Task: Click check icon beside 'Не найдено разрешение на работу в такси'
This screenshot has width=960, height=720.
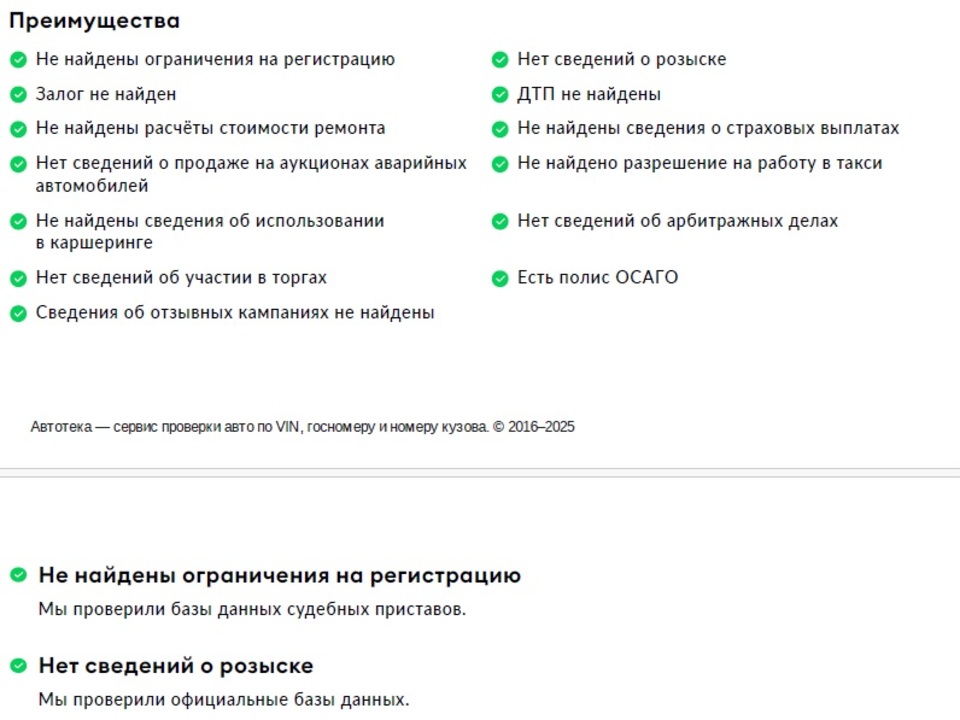Action: (500, 163)
